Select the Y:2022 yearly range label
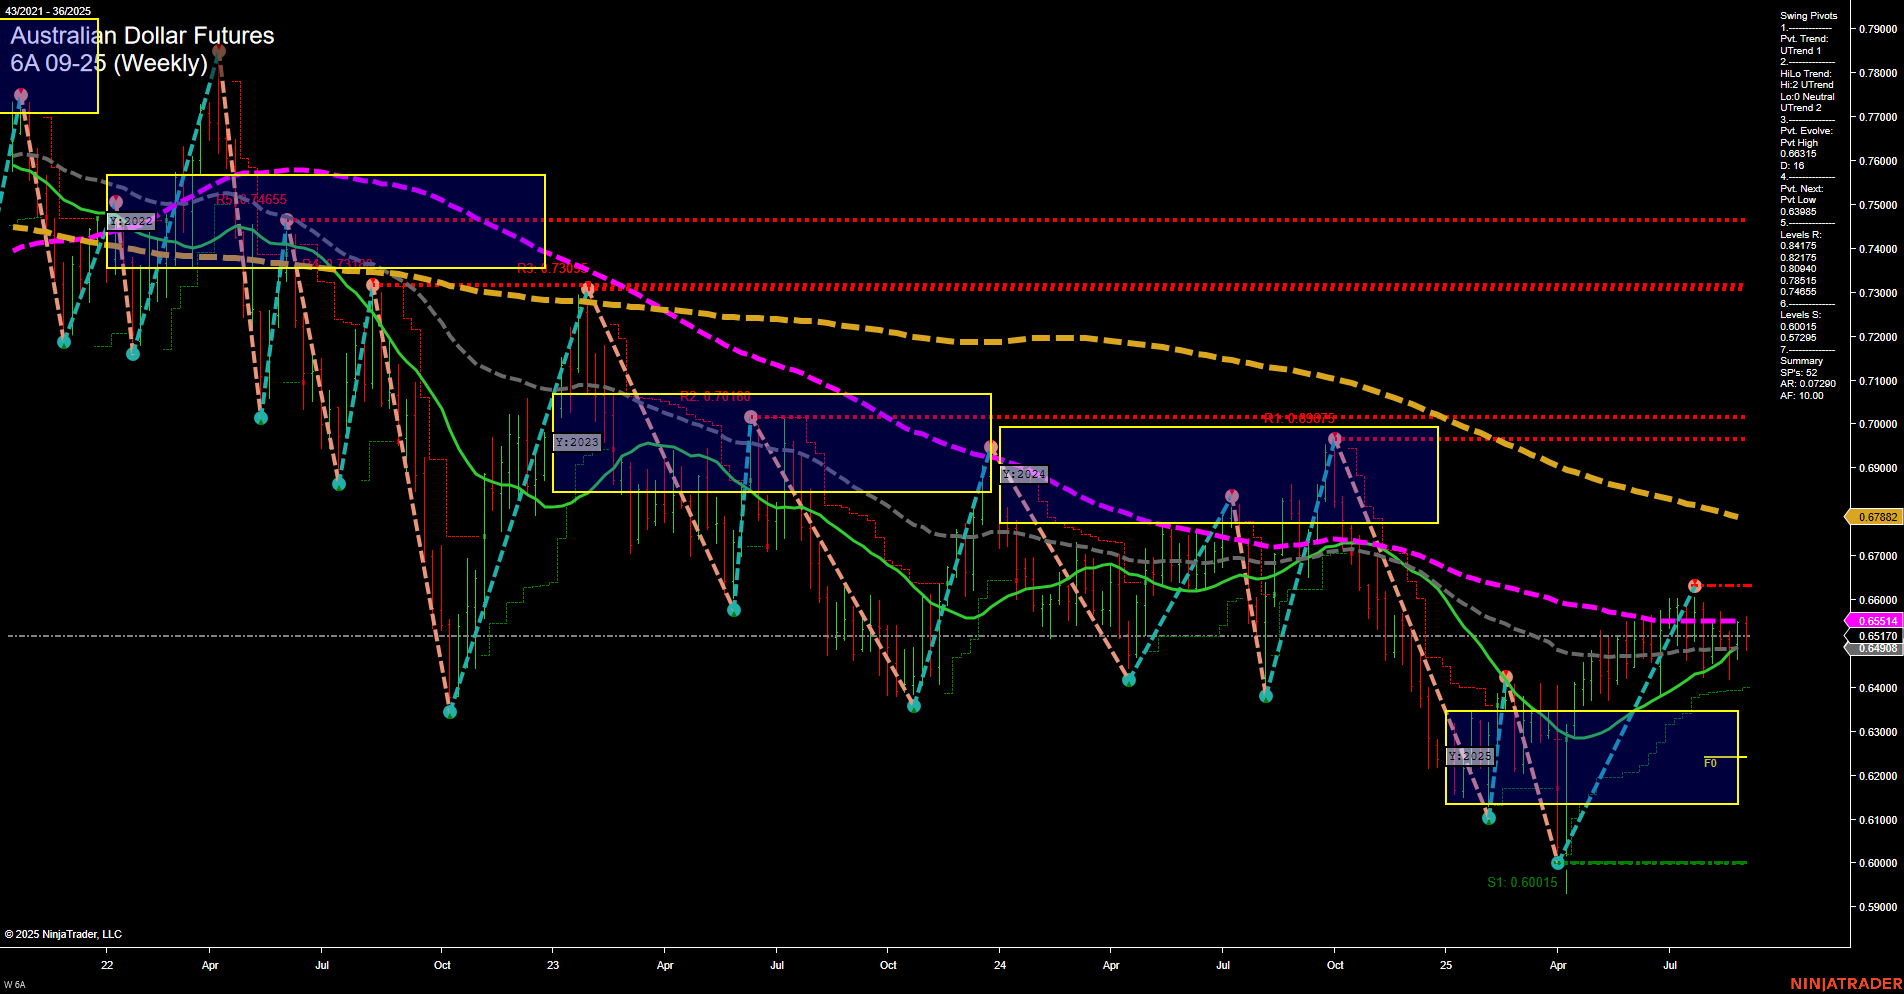The height and width of the screenshot is (994, 1904). [x=131, y=221]
